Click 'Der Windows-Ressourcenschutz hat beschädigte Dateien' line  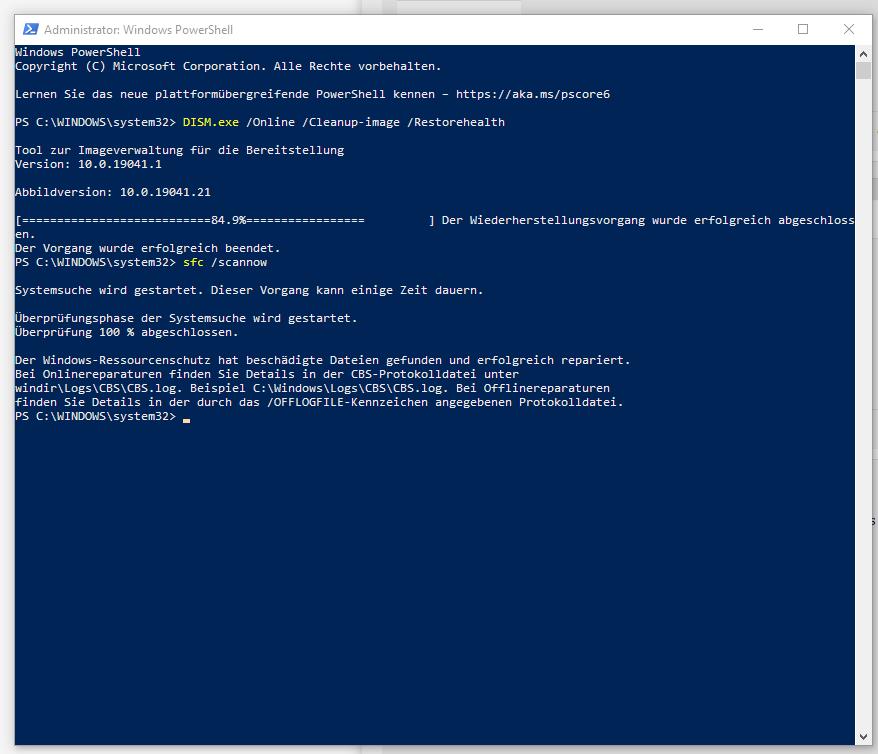[x=323, y=360]
